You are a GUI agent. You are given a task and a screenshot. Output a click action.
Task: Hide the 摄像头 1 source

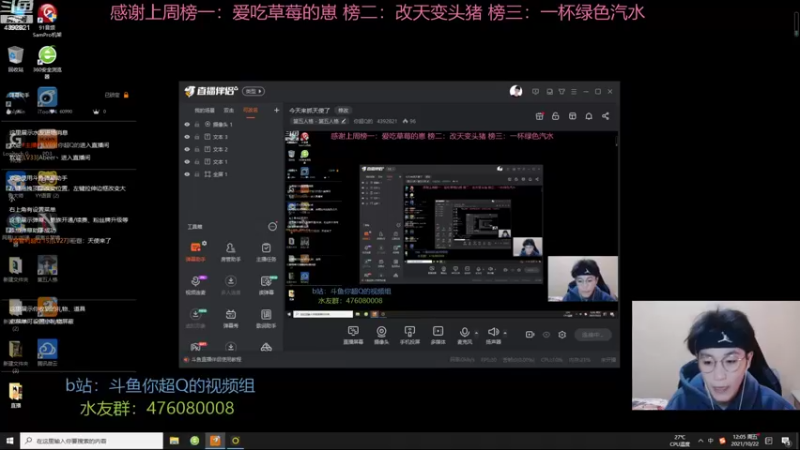(x=187, y=124)
